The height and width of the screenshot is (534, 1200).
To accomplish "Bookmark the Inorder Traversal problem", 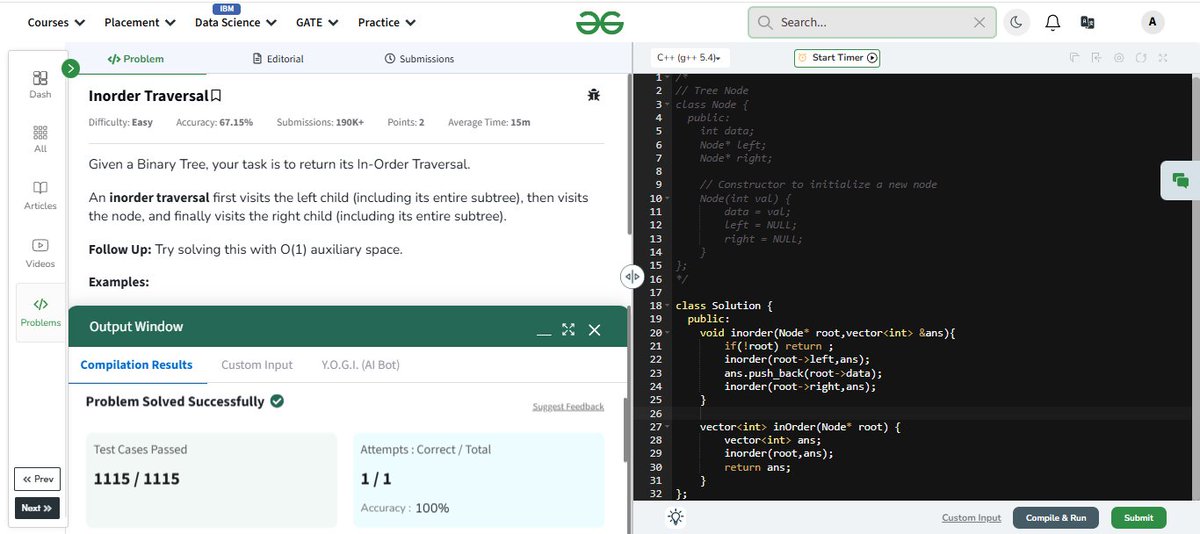I will click(x=216, y=96).
